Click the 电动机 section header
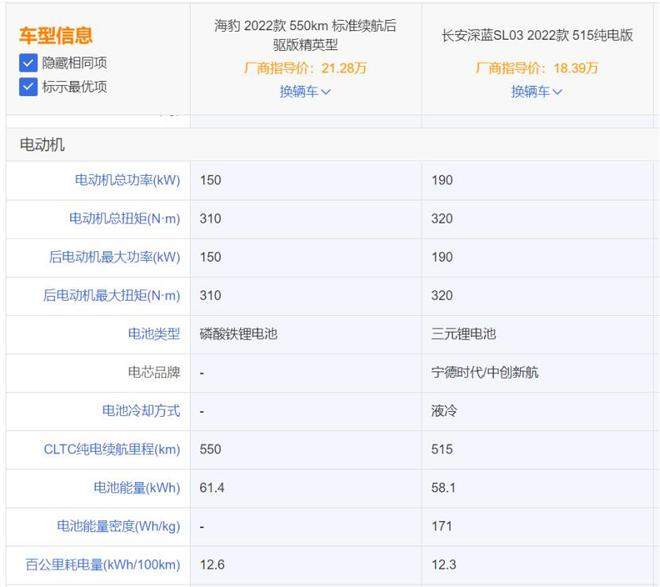 pos(42,145)
